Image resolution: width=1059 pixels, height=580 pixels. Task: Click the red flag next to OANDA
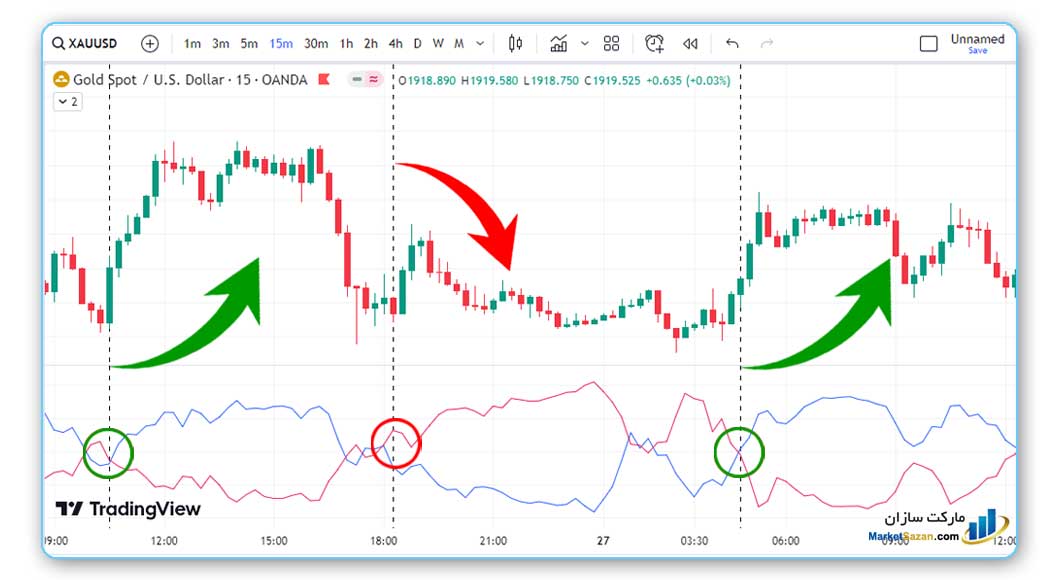coord(324,79)
